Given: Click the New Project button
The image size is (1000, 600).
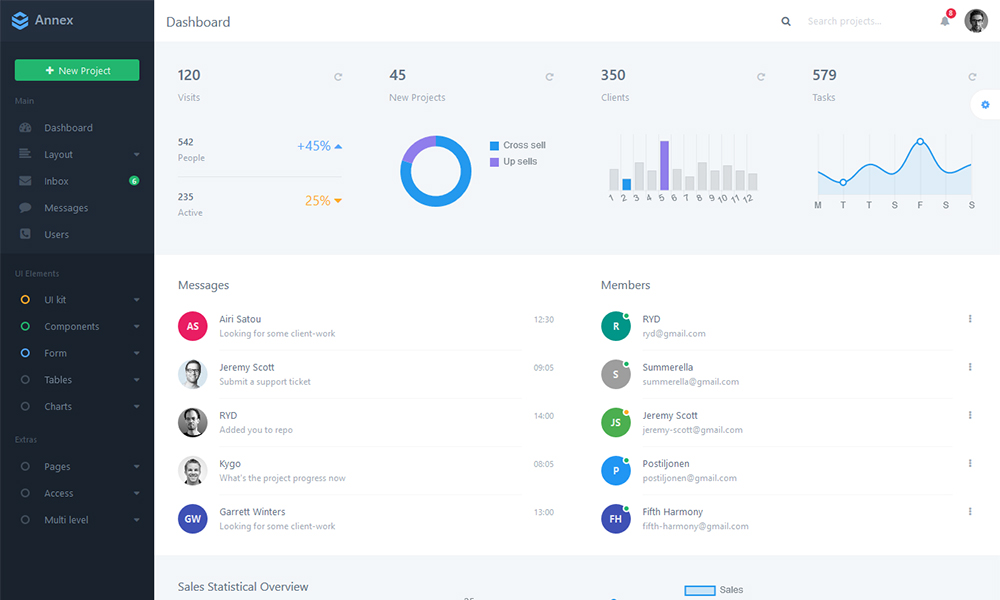Looking at the screenshot, I should click(77, 71).
